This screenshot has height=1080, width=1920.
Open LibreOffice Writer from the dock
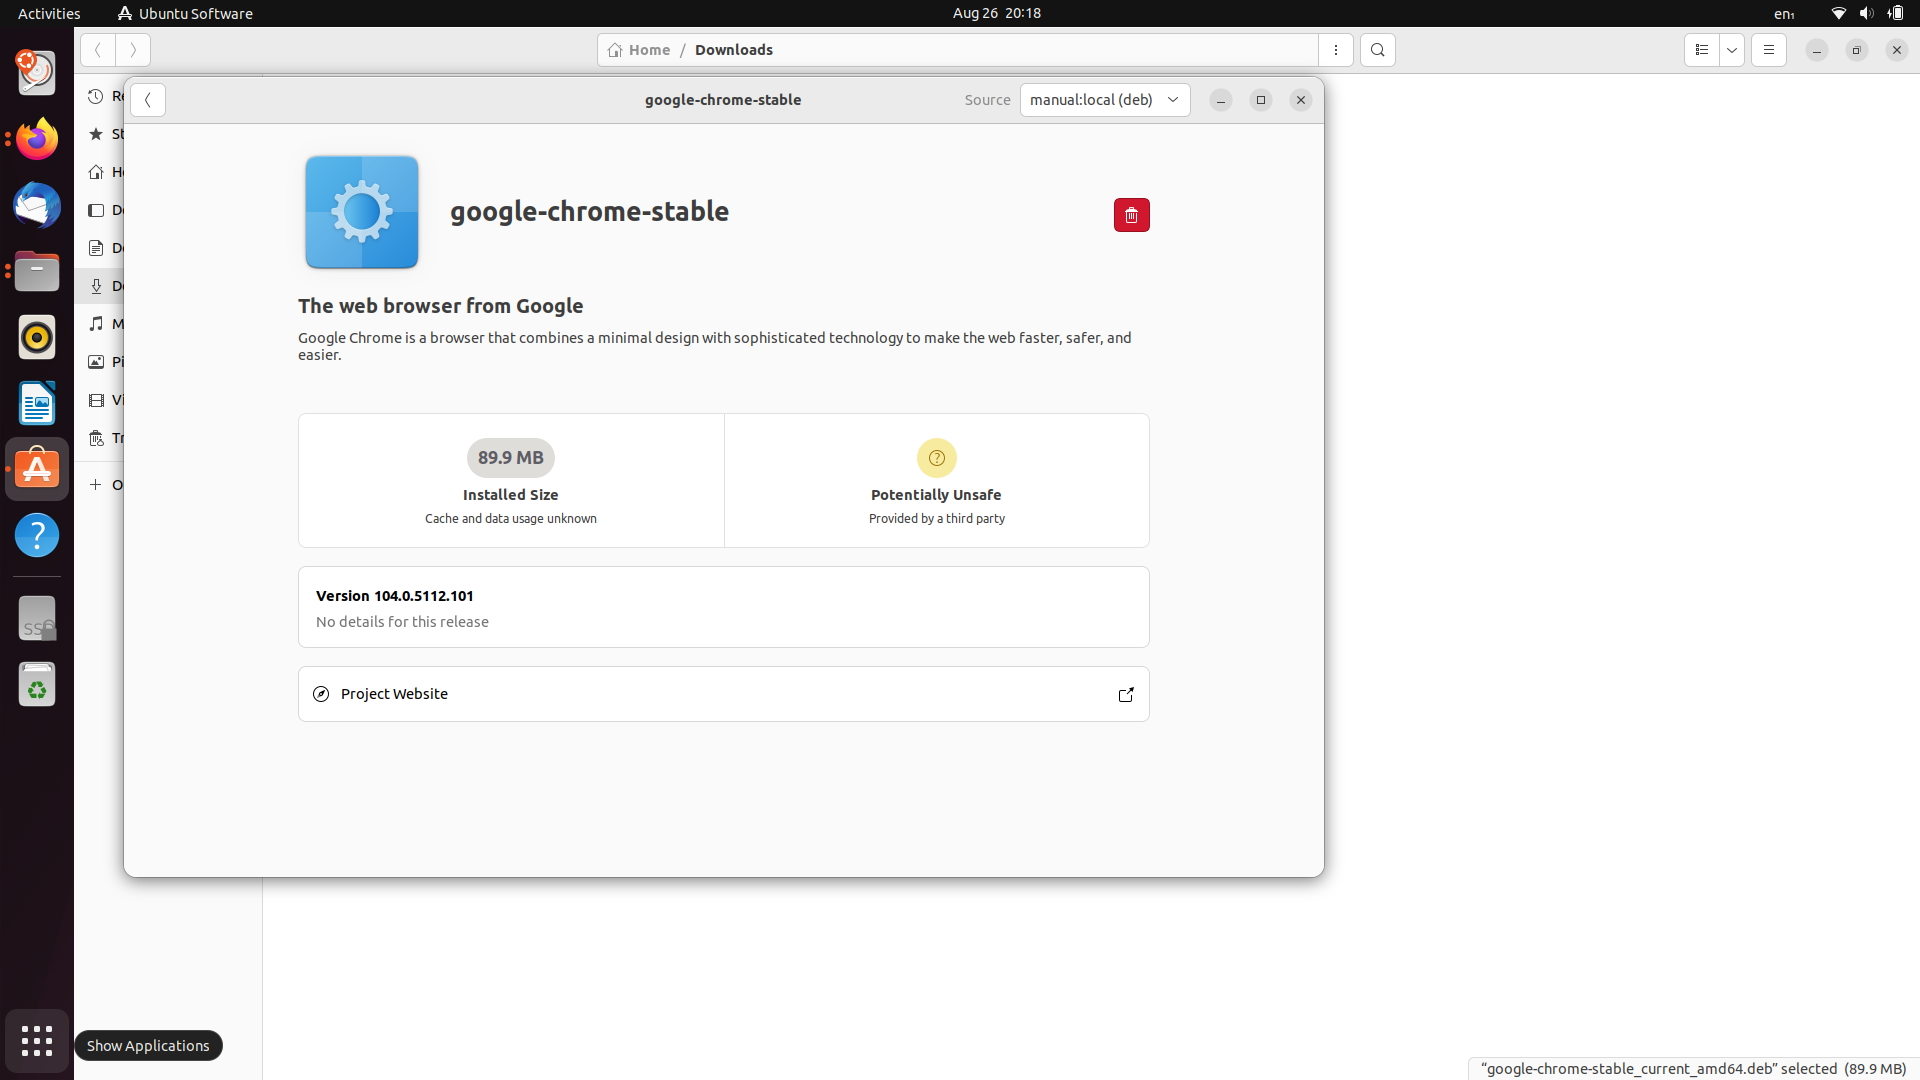pyautogui.click(x=37, y=403)
